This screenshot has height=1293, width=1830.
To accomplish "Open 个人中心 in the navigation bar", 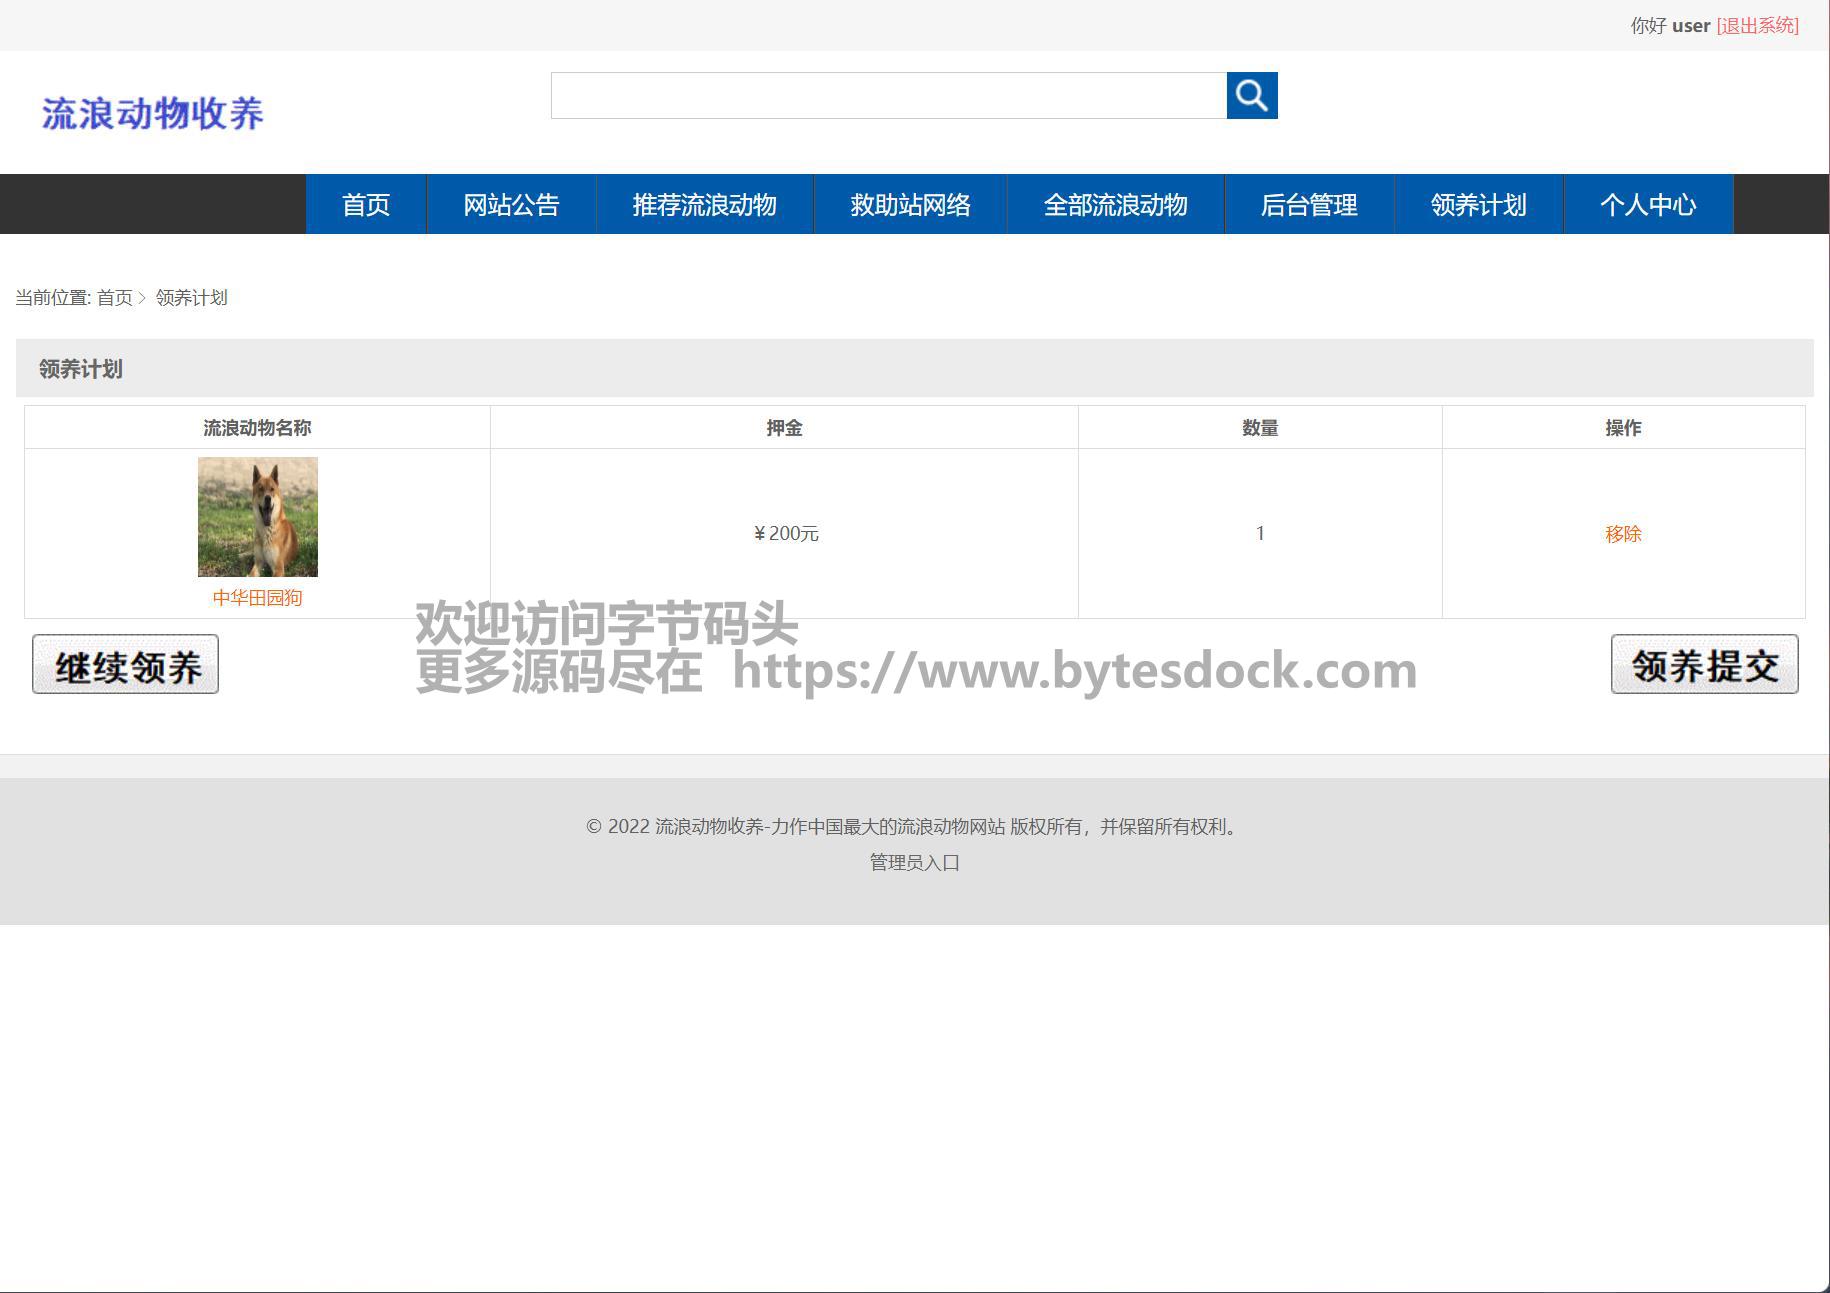I will click(x=1648, y=205).
